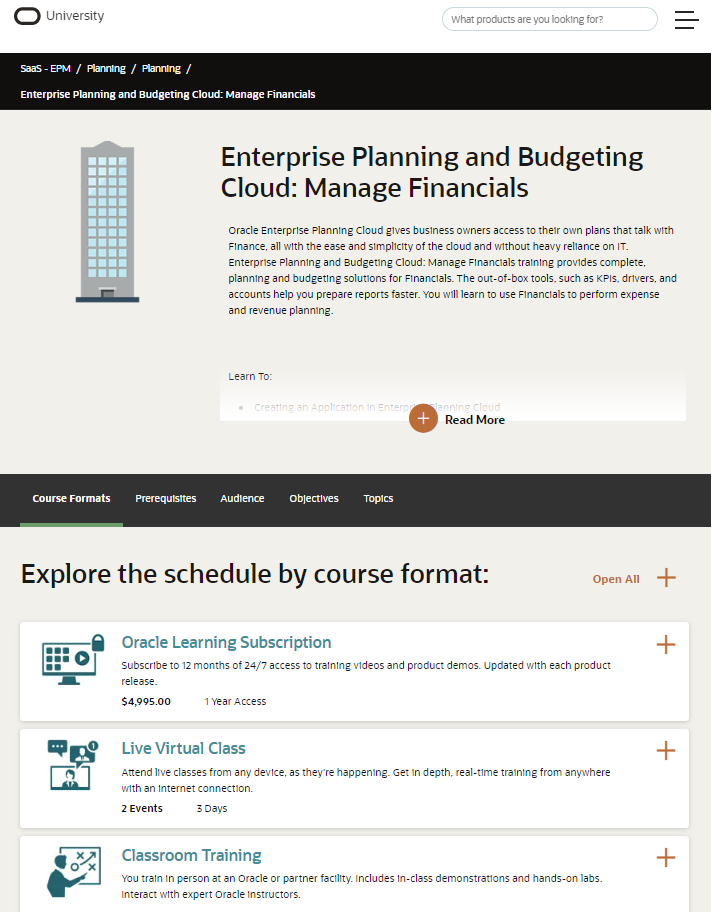The height and width of the screenshot is (912, 712).
Task: Switch to the Prerequisites tab
Action: click(x=166, y=498)
